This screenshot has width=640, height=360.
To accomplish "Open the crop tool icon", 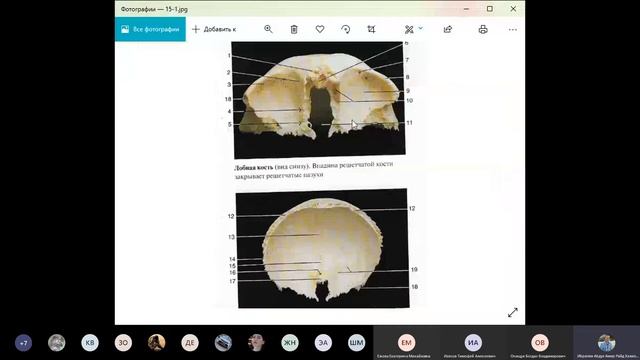I will tap(371, 29).
